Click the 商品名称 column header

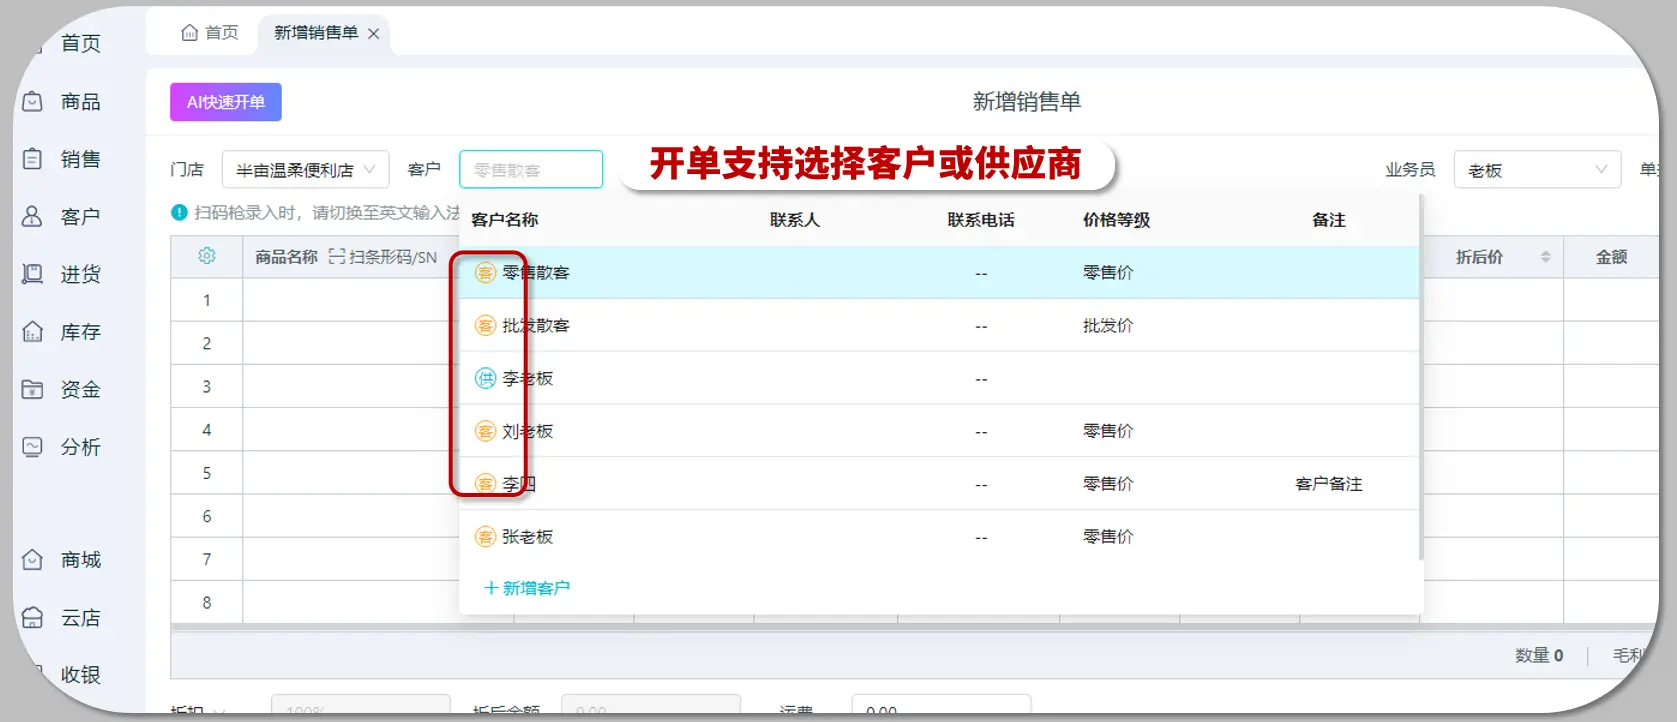(x=286, y=257)
